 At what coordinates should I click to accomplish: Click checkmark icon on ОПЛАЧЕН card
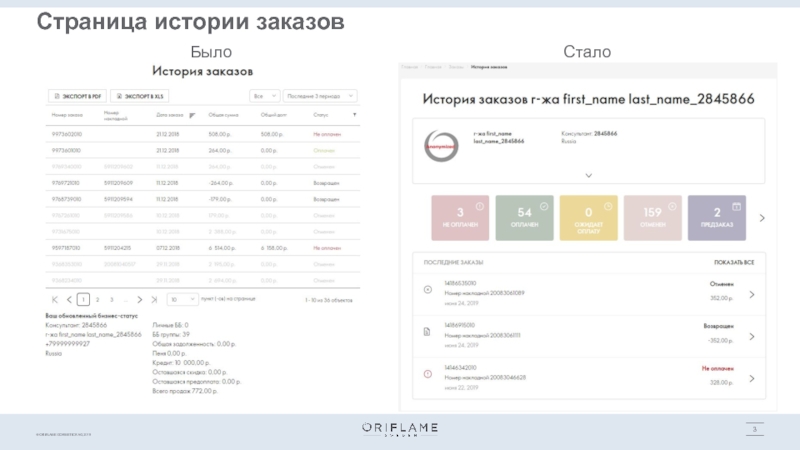pyautogui.click(x=544, y=206)
